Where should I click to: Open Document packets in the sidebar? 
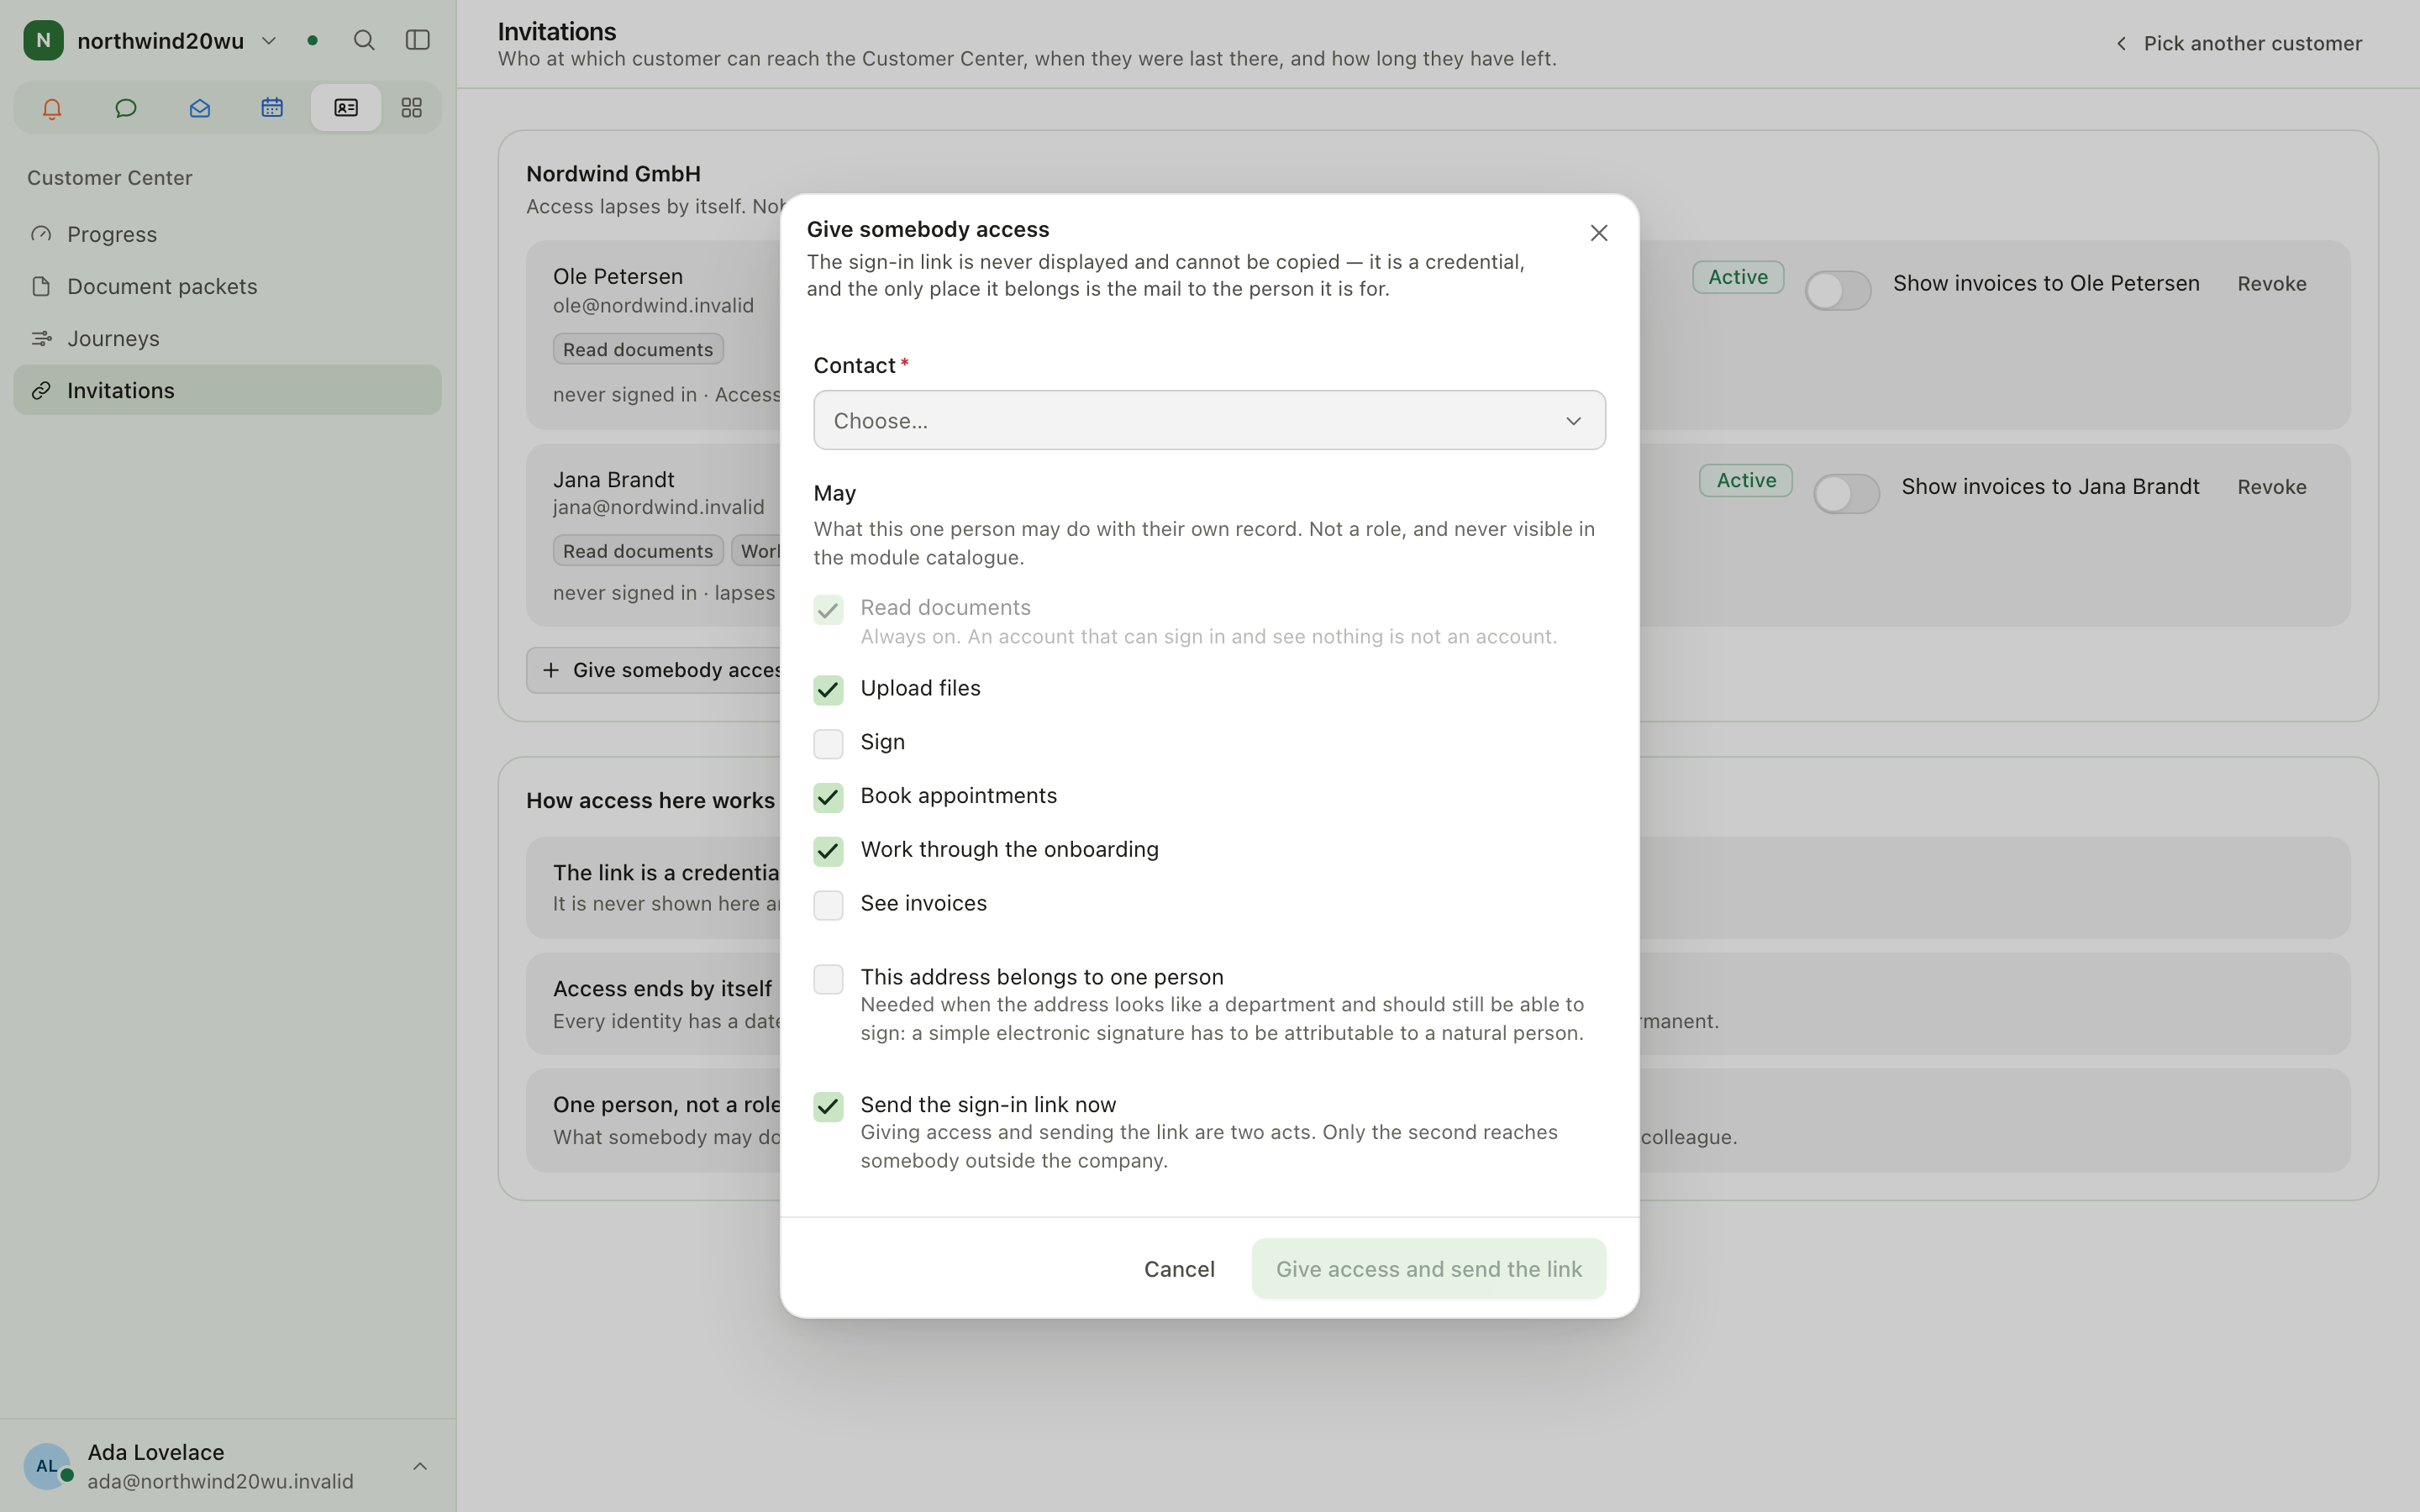[x=227, y=286]
